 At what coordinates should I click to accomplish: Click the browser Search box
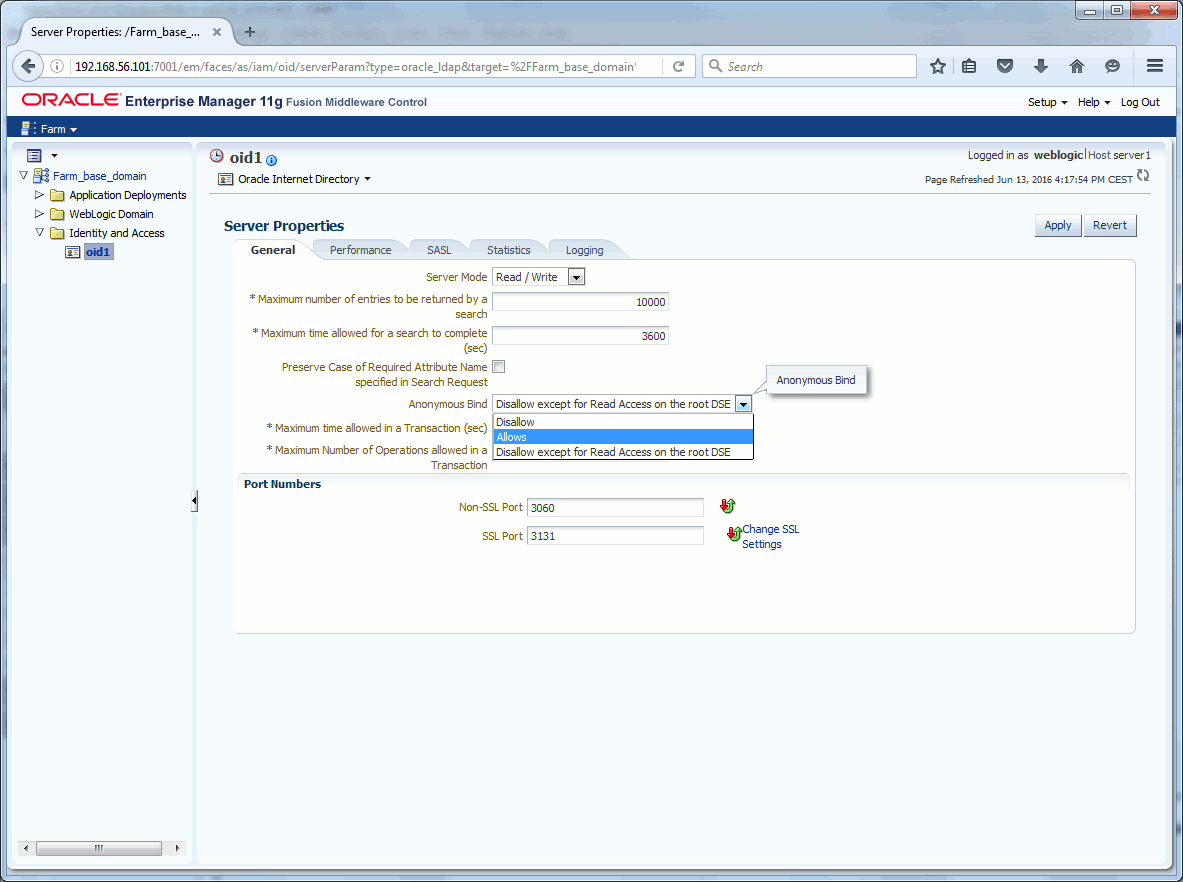click(x=810, y=66)
